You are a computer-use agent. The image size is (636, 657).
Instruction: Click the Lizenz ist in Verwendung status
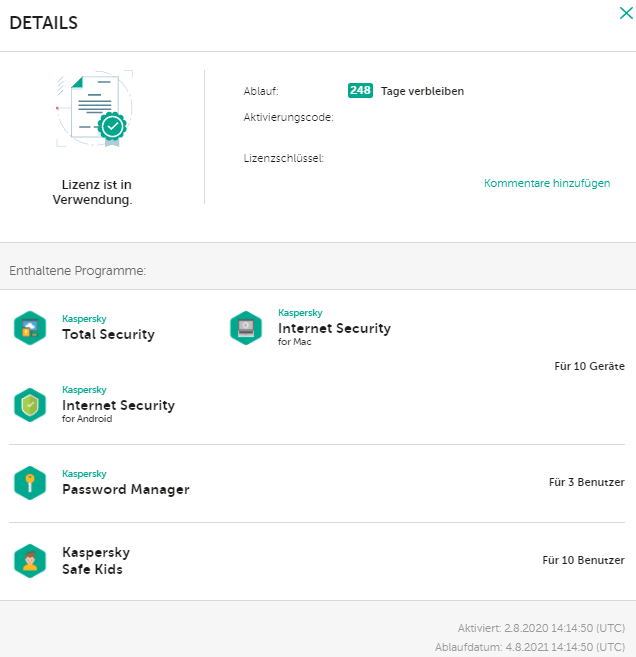click(x=92, y=192)
